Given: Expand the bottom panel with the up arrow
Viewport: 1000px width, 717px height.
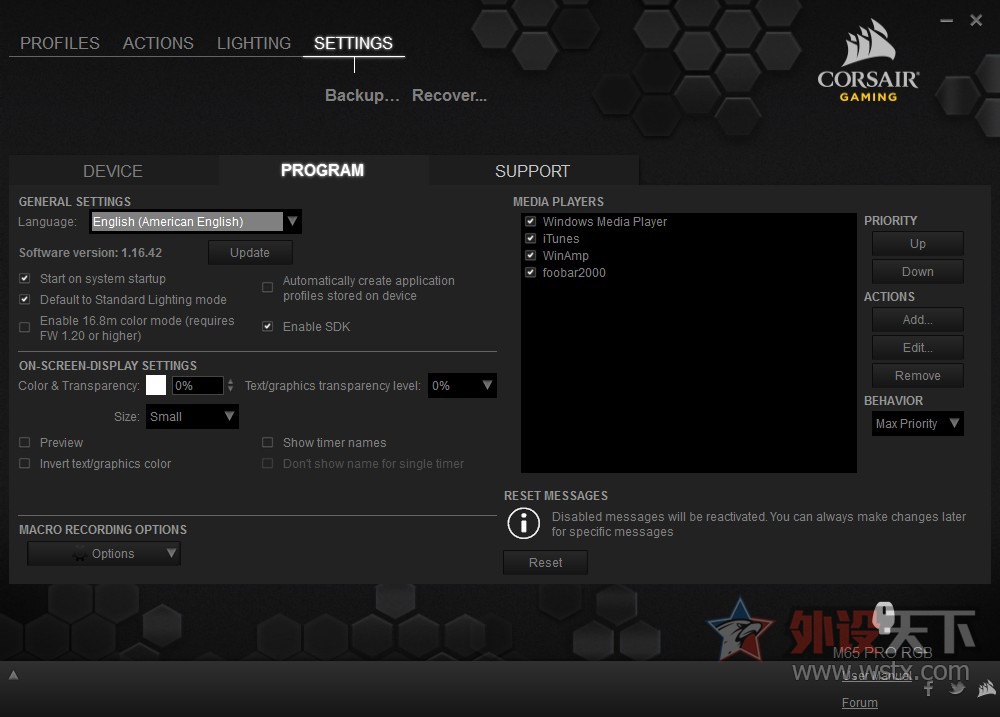Looking at the screenshot, I should [13, 675].
